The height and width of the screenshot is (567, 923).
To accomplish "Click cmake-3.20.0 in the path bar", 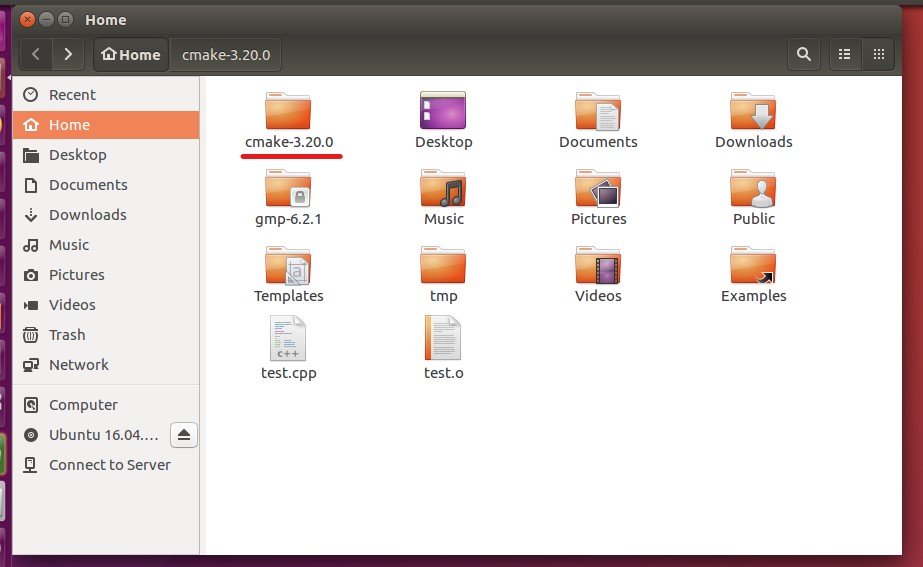I will pos(226,55).
